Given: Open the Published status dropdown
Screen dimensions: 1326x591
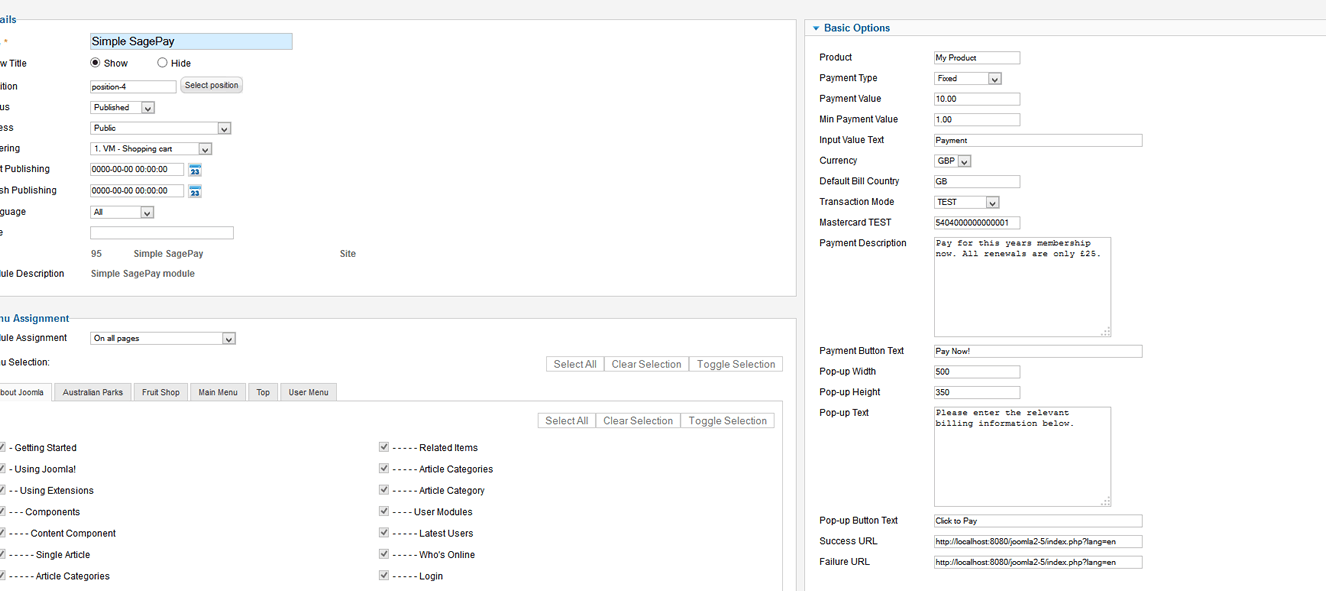Looking at the screenshot, I should 122,107.
